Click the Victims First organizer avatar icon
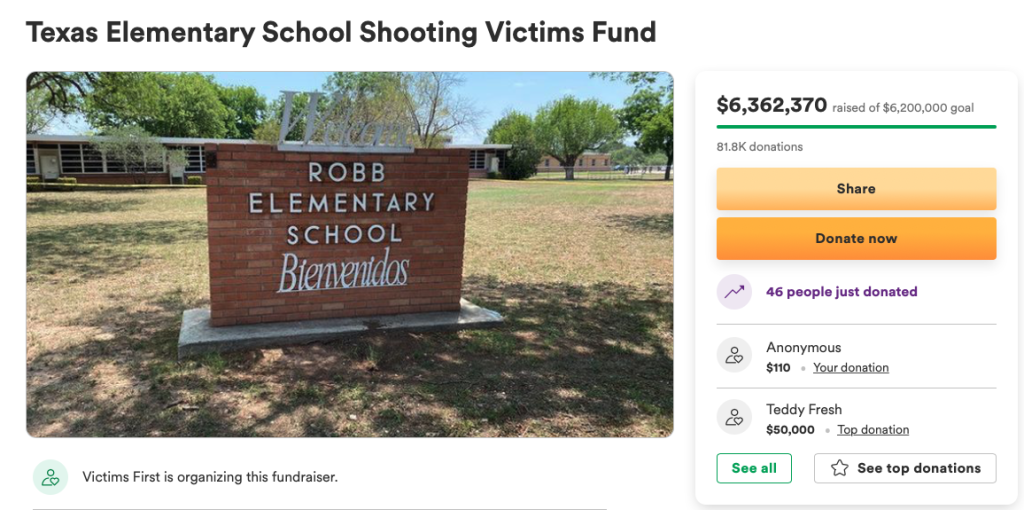This screenshot has width=1024, height=510. tap(50, 477)
